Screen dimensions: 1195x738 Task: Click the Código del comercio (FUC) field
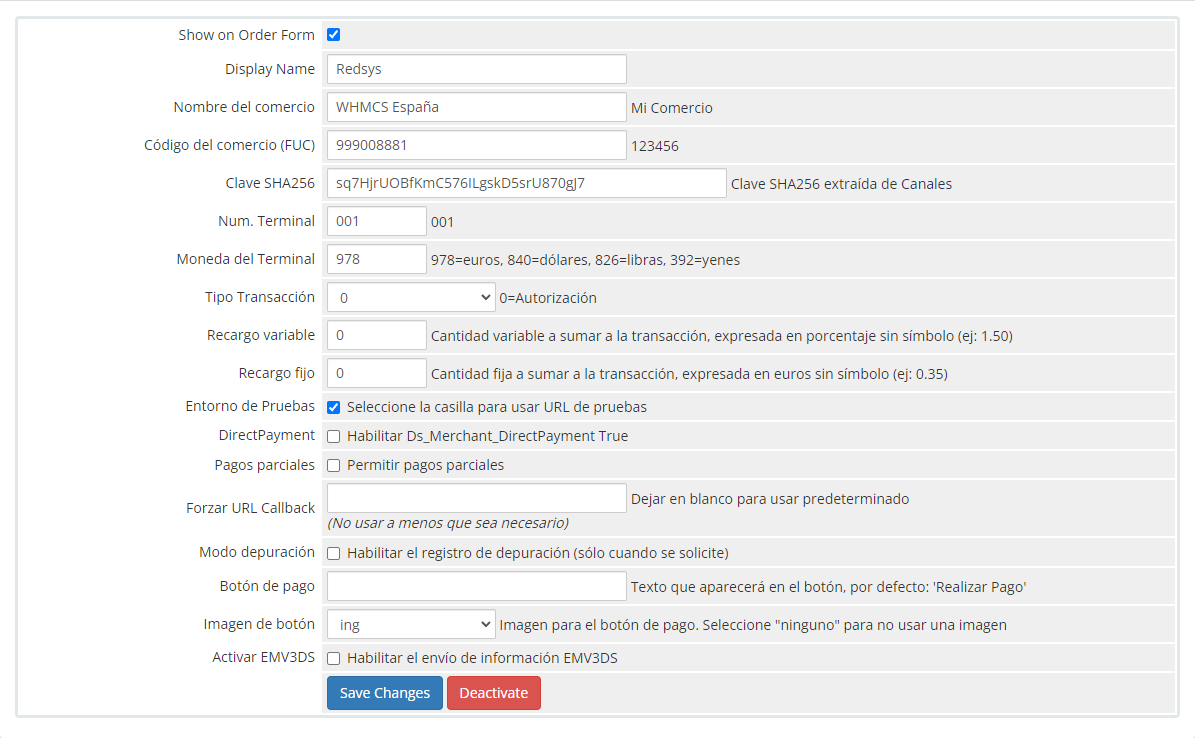pos(476,145)
